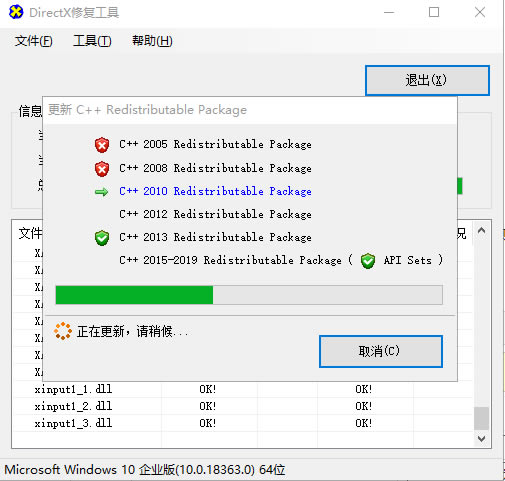This screenshot has width=505, height=481.
Task: Click the API Sets label
Action: click(x=407, y=260)
